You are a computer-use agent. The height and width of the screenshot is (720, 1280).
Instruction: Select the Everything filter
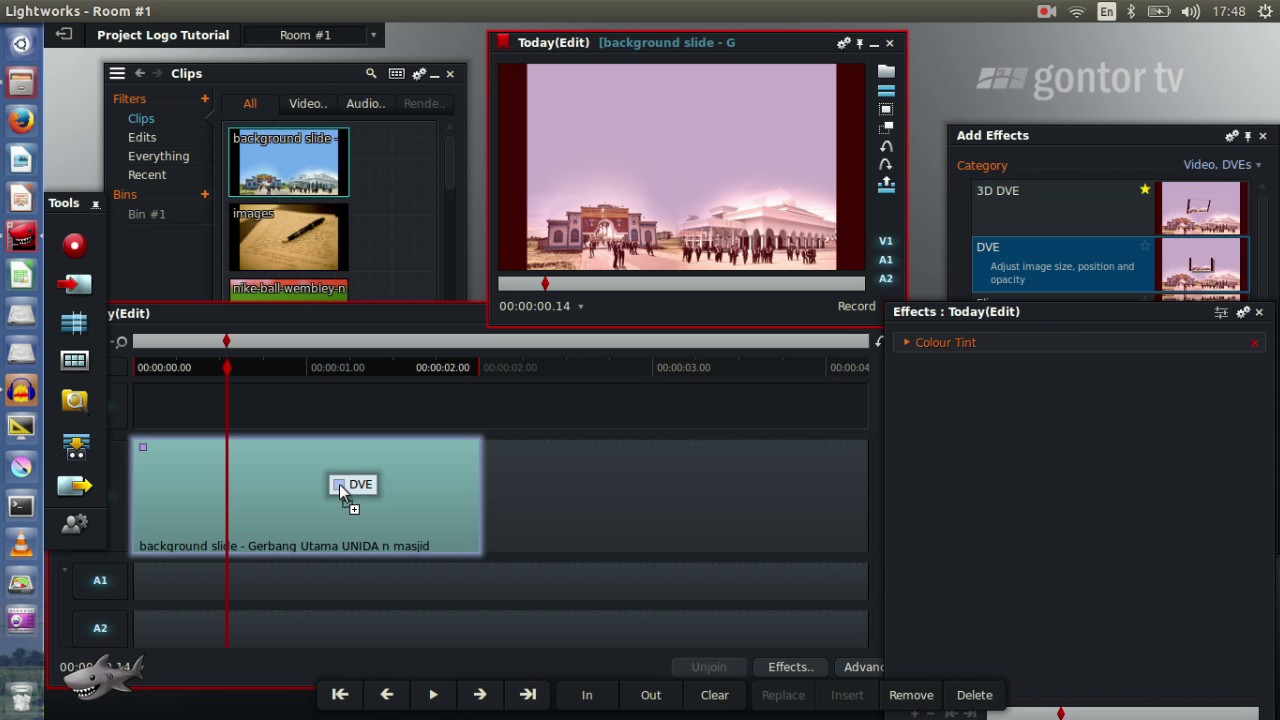(x=158, y=156)
